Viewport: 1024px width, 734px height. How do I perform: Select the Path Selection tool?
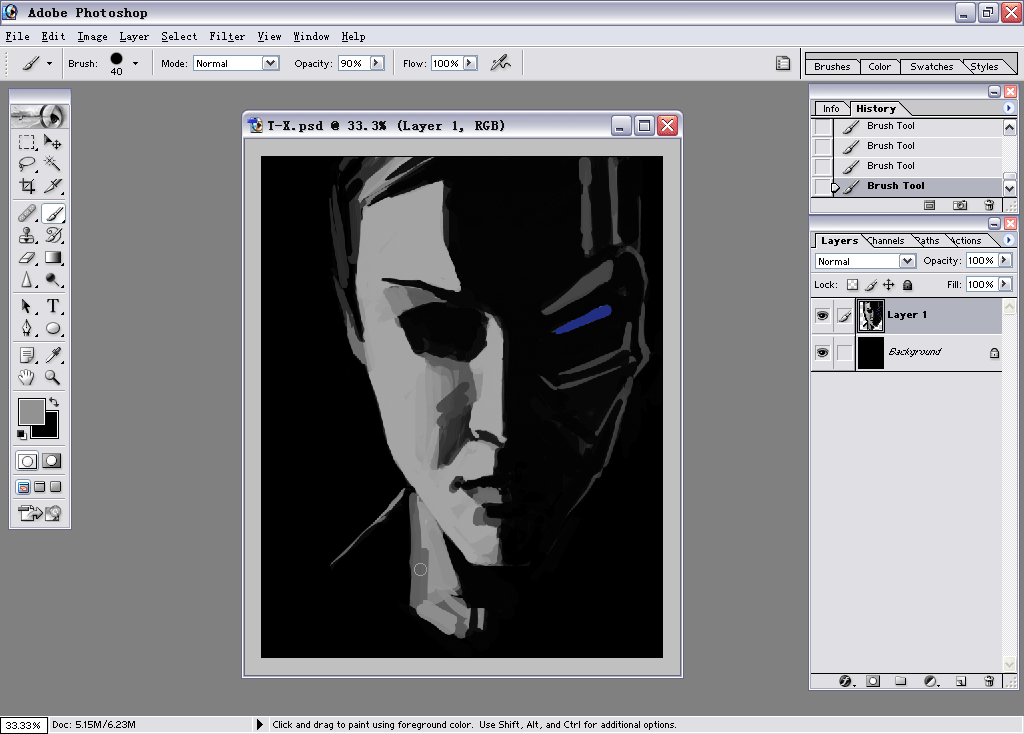[x=27, y=306]
